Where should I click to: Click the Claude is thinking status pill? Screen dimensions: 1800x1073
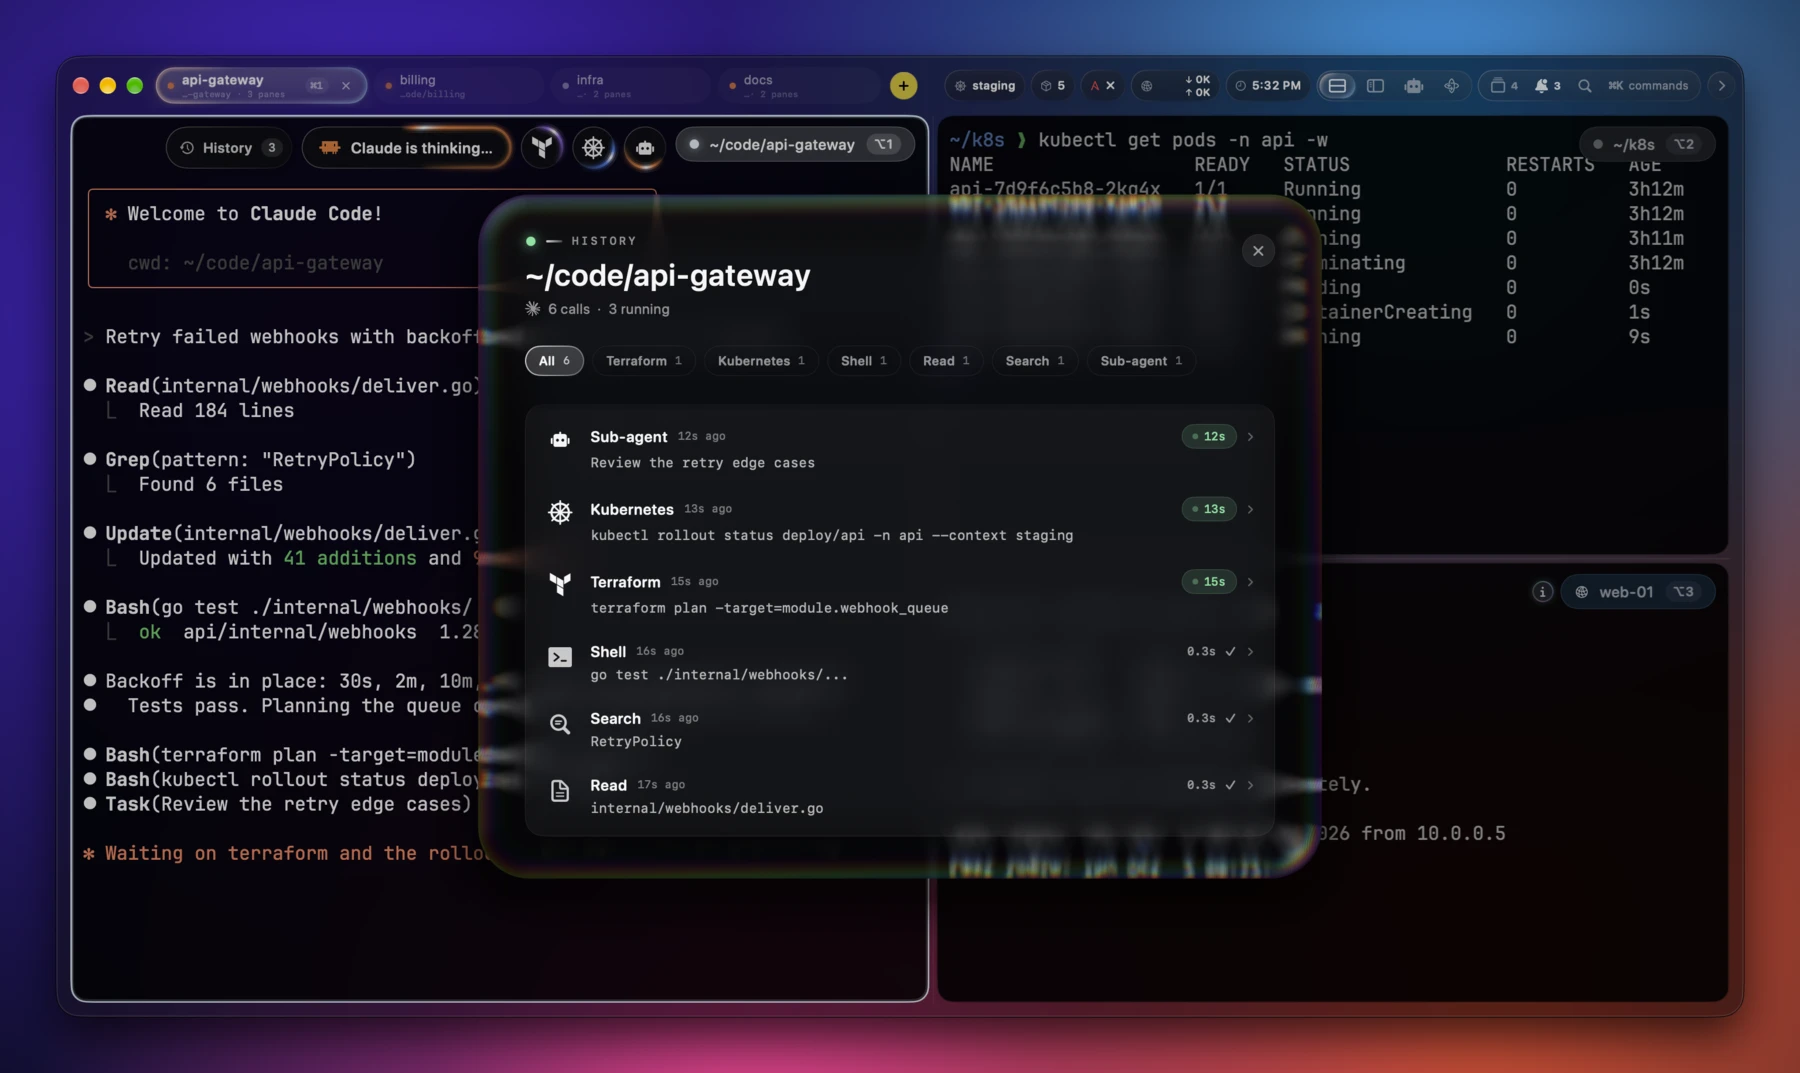pyautogui.click(x=406, y=148)
